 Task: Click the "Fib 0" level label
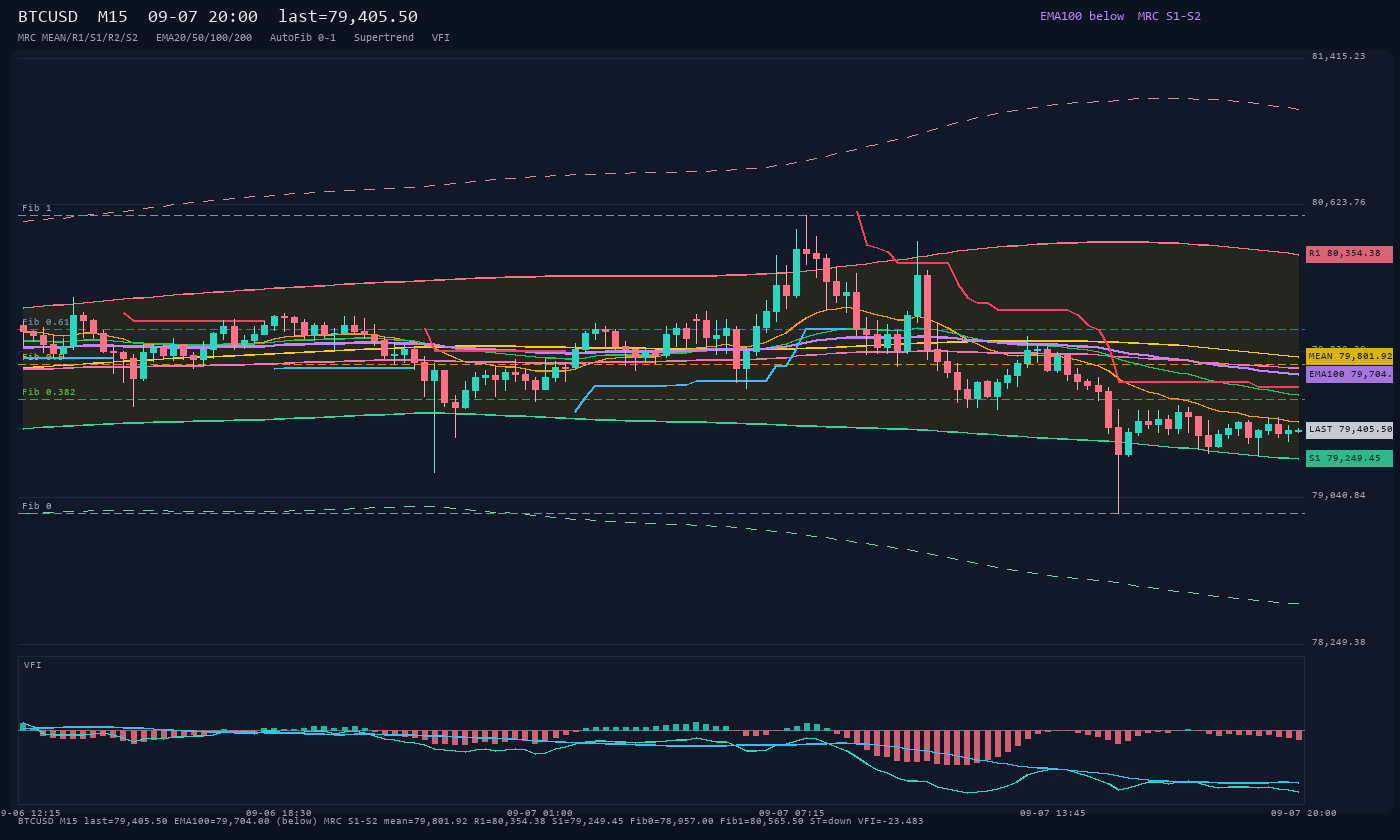(x=37, y=506)
